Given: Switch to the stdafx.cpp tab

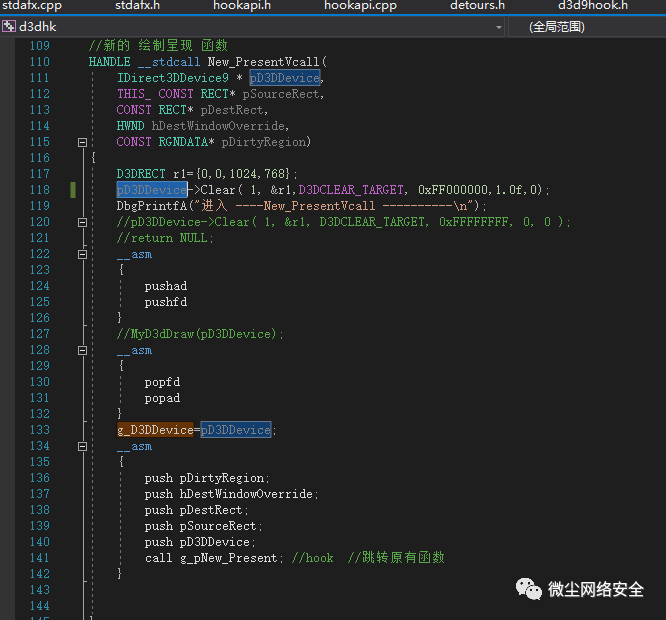Looking at the screenshot, I should 32,6.
